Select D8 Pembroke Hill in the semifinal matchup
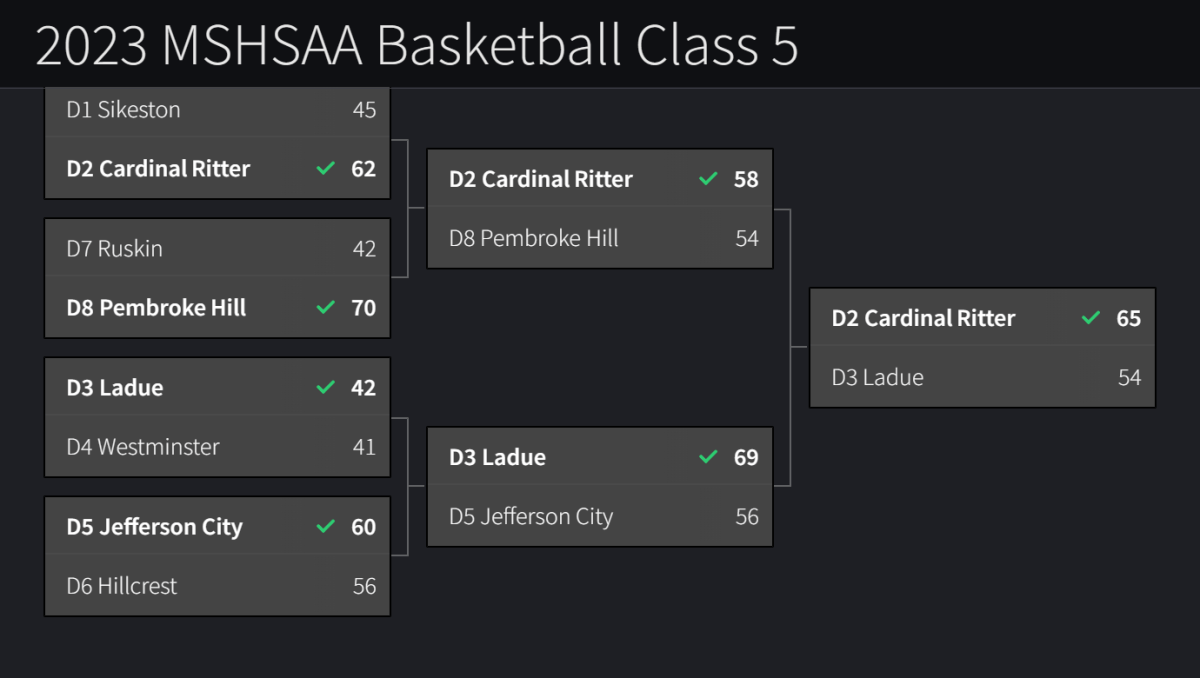The width and height of the screenshot is (1200, 678). [x=533, y=238]
